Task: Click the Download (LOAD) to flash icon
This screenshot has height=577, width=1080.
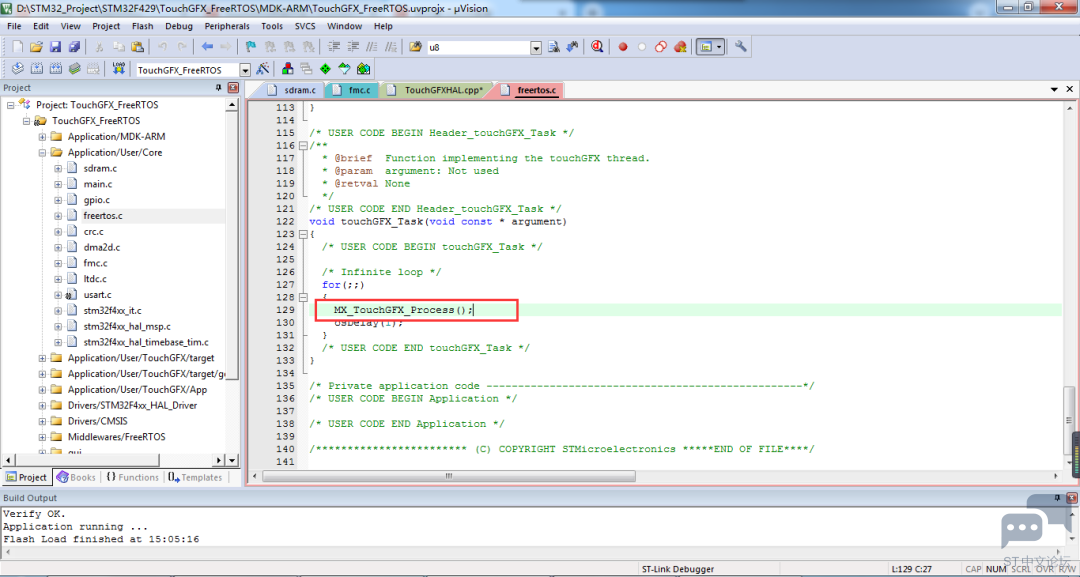Action: click(x=118, y=69)
